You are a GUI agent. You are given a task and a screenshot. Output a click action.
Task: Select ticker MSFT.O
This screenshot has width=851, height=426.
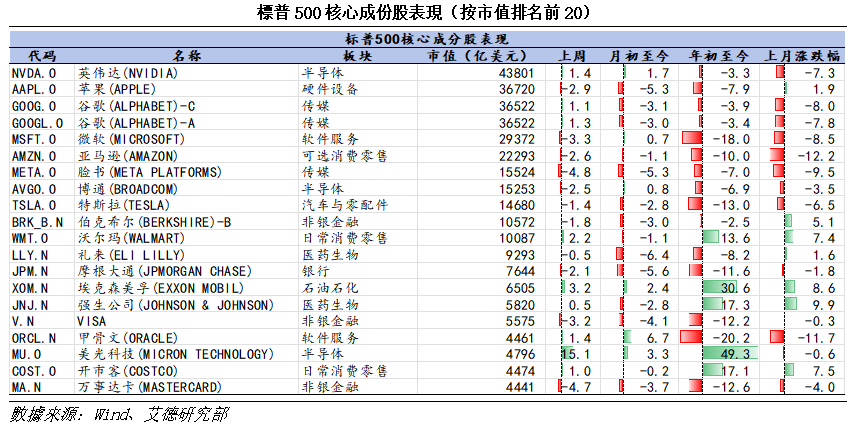(x=34, y=139)
